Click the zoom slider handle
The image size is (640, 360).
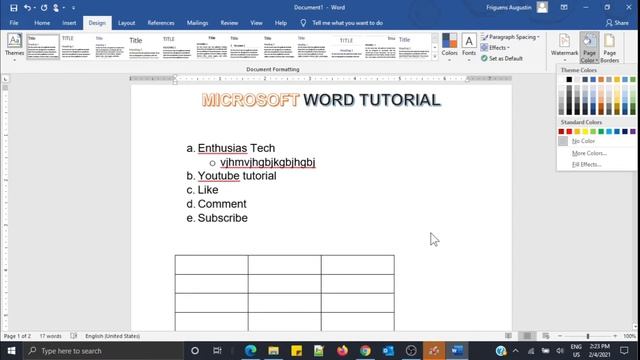point(588,336)
